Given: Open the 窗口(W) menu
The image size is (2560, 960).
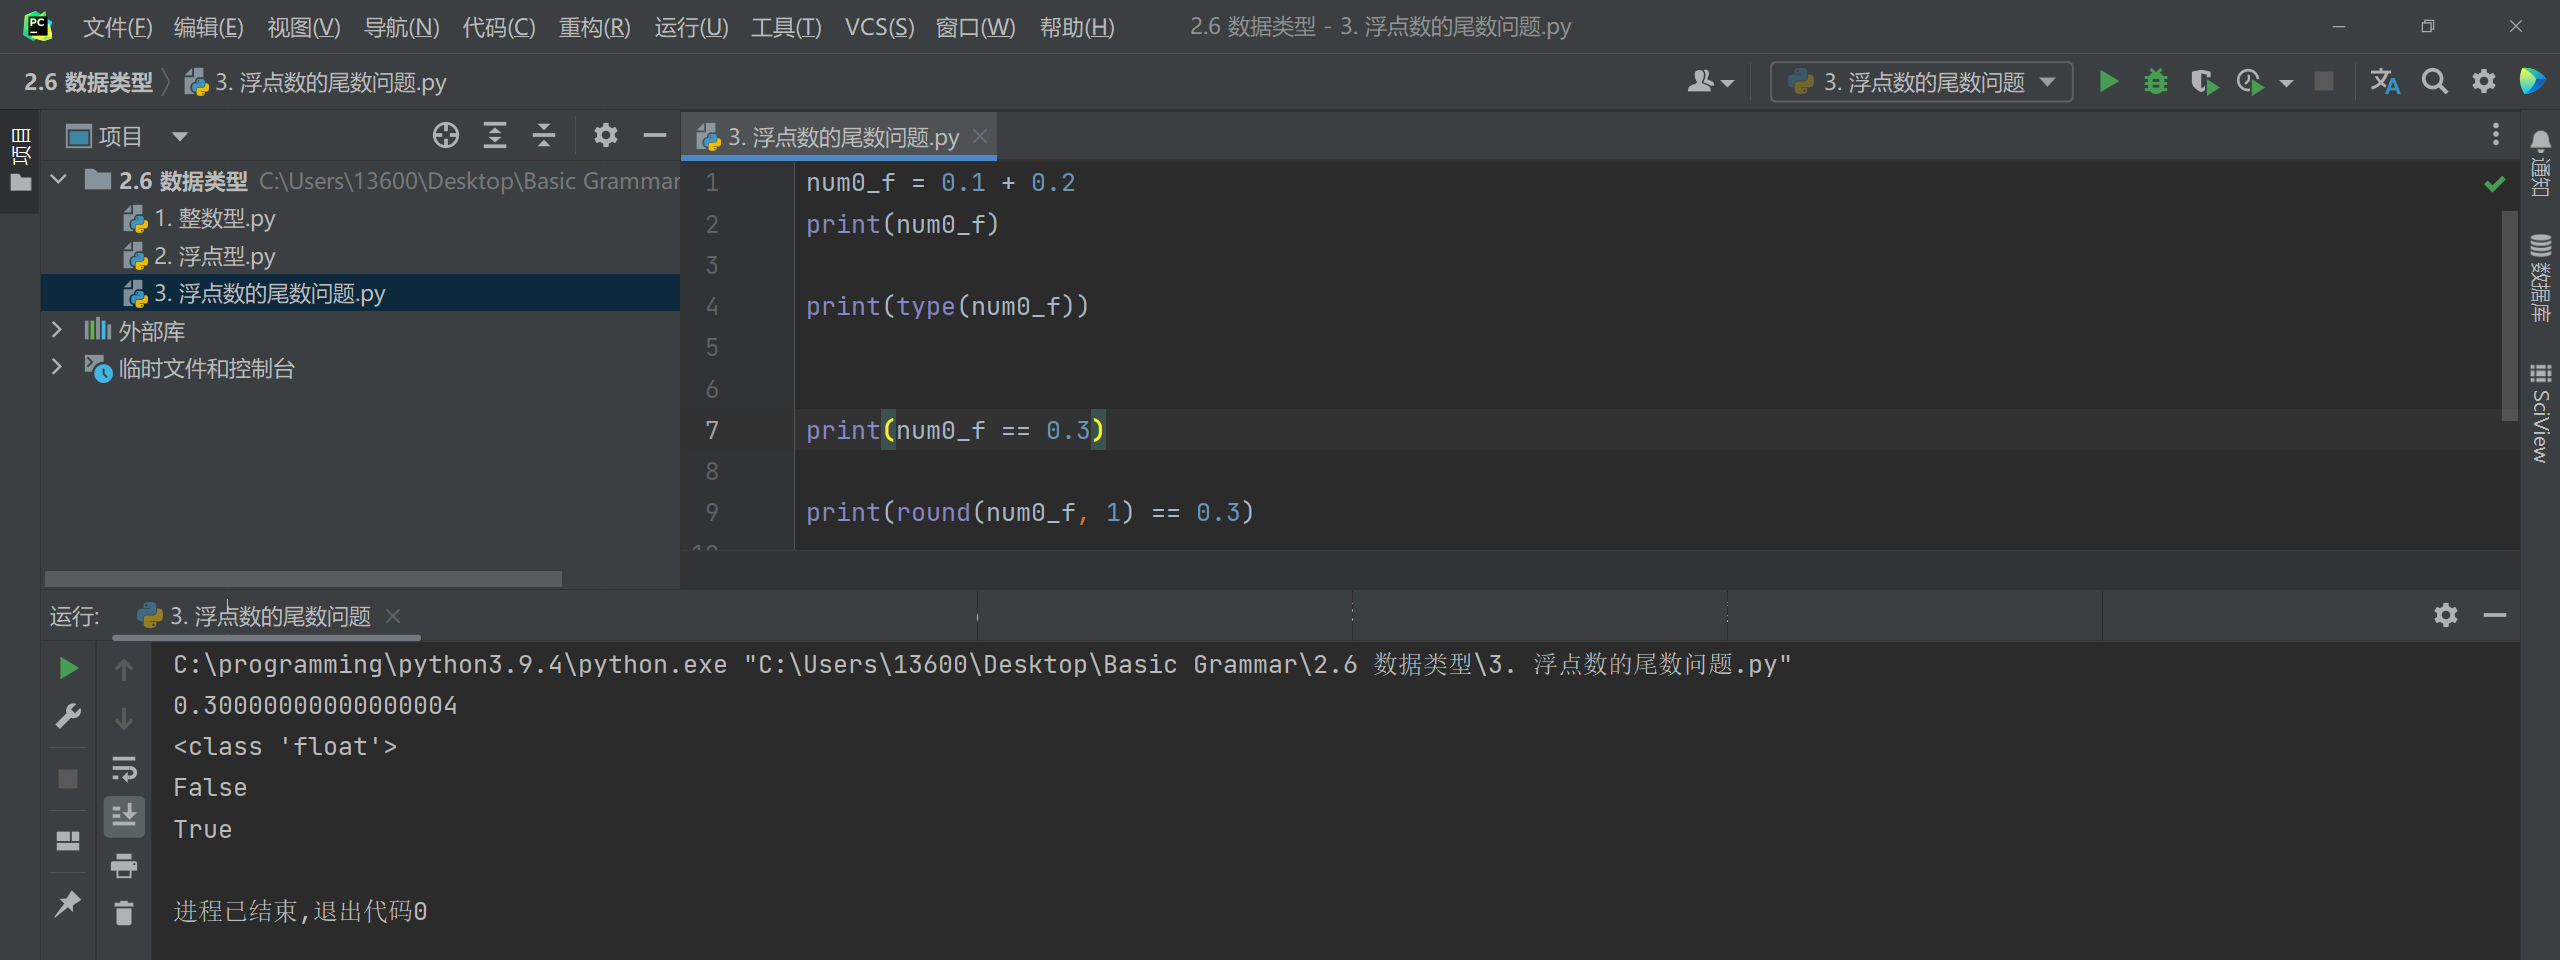Looking at the screenshot, I should pos(975,27).
